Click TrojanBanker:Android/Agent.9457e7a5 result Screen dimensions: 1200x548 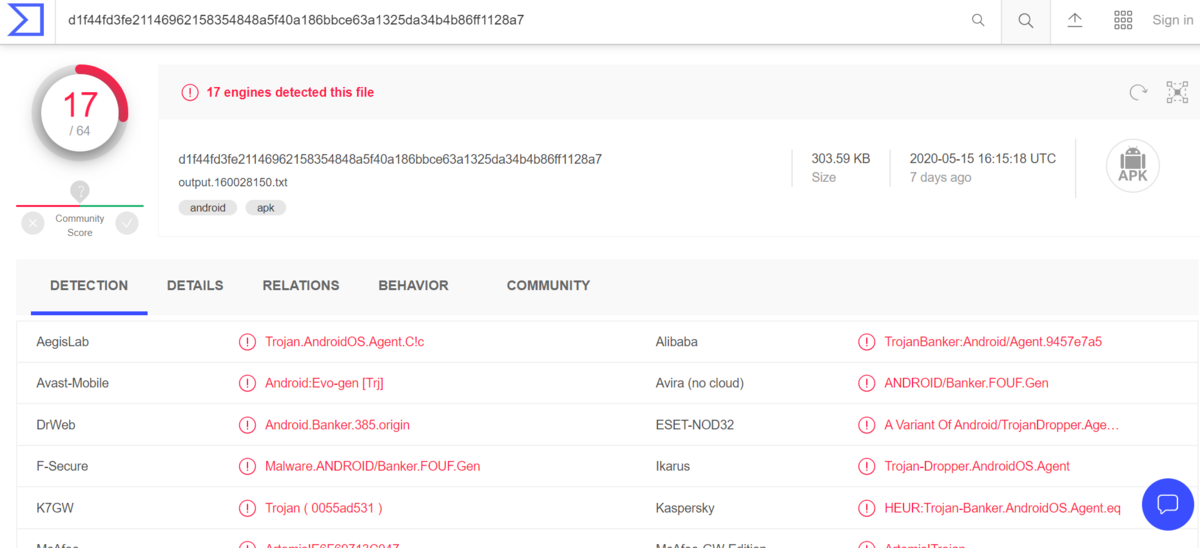point(993,342)
